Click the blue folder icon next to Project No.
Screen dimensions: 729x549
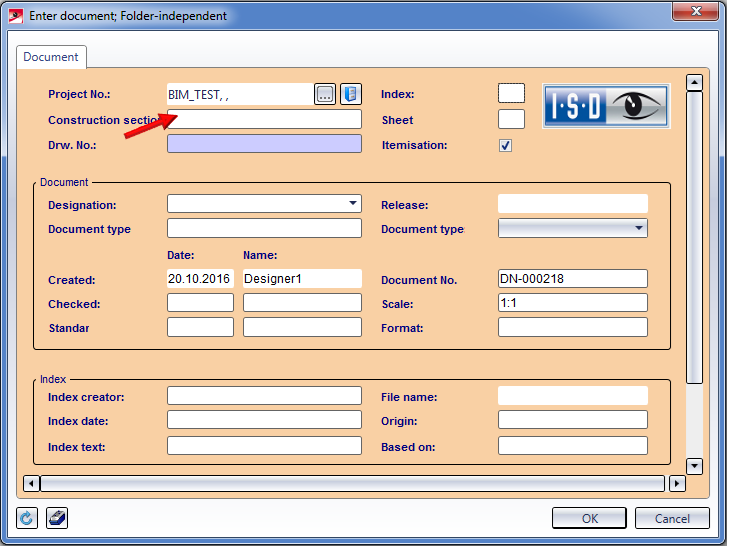[x=350, y=94]
